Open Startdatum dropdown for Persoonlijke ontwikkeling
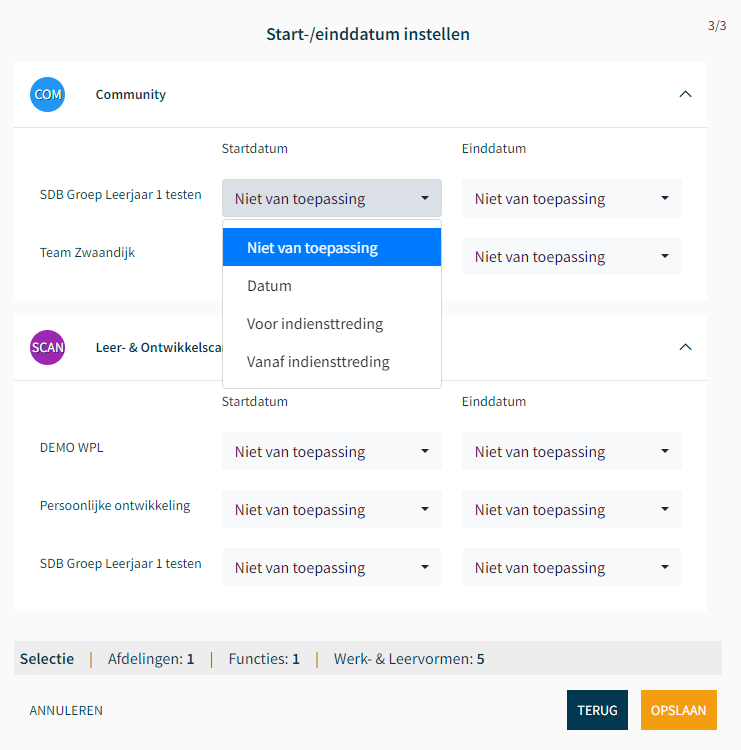This screenshot has height=750, width=741. (x=331, y=509)
